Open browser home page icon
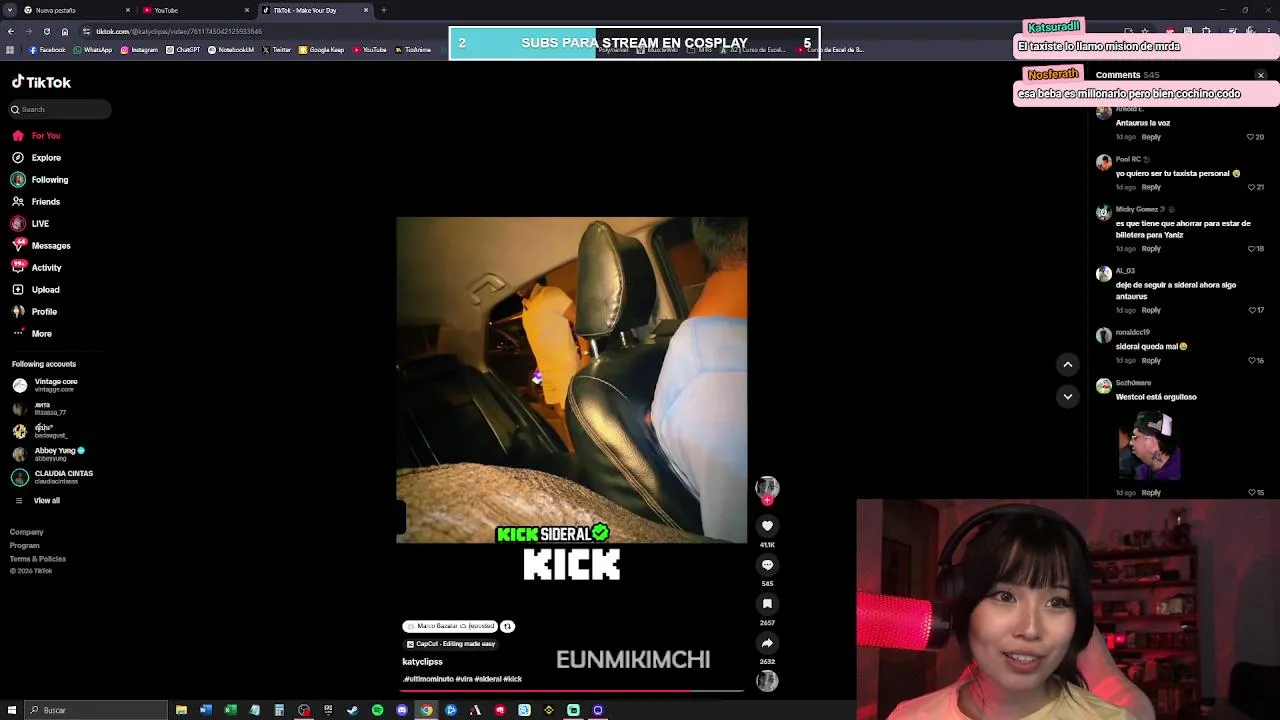 [65, 31]
